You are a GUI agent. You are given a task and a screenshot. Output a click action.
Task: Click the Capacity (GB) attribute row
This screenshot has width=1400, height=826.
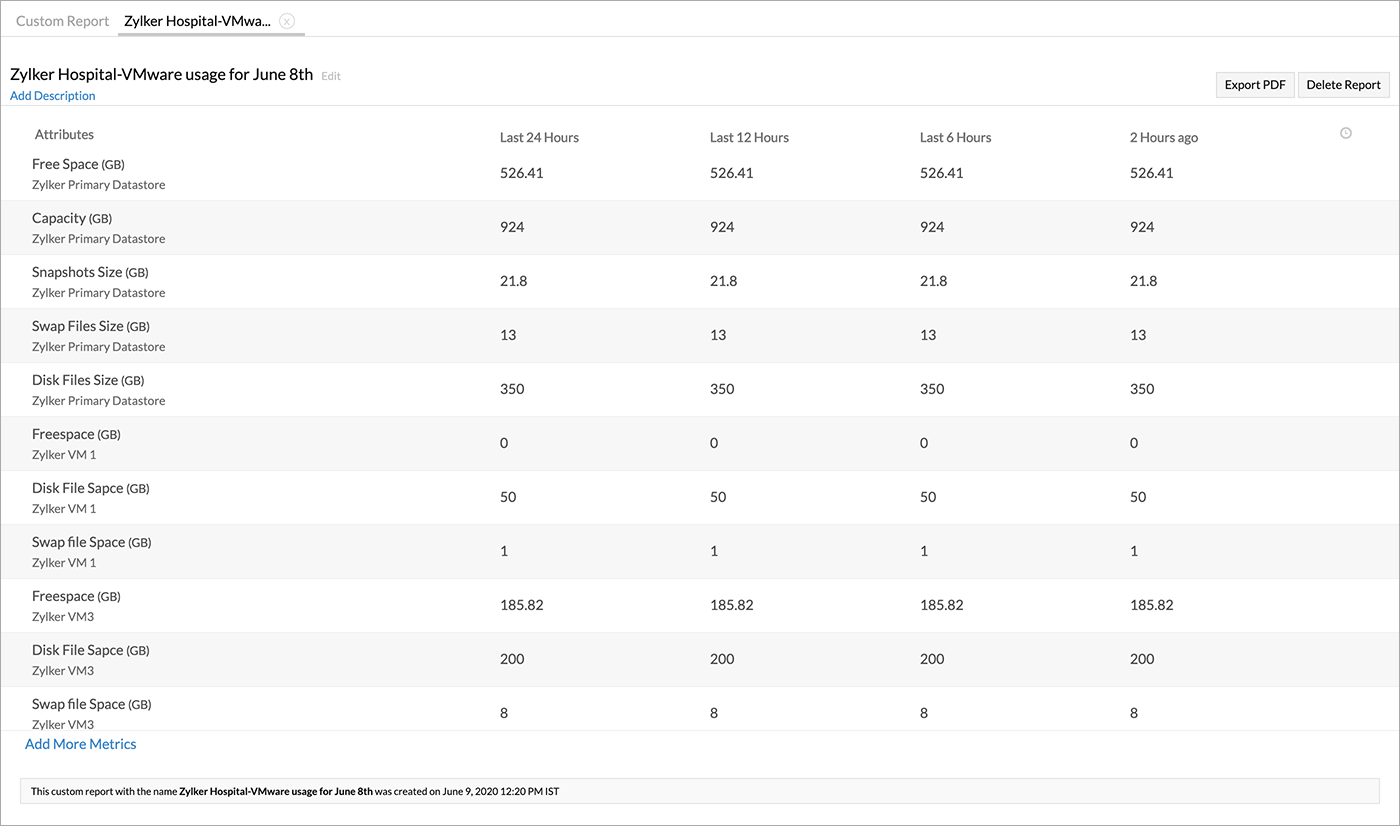tap(72, 218)
